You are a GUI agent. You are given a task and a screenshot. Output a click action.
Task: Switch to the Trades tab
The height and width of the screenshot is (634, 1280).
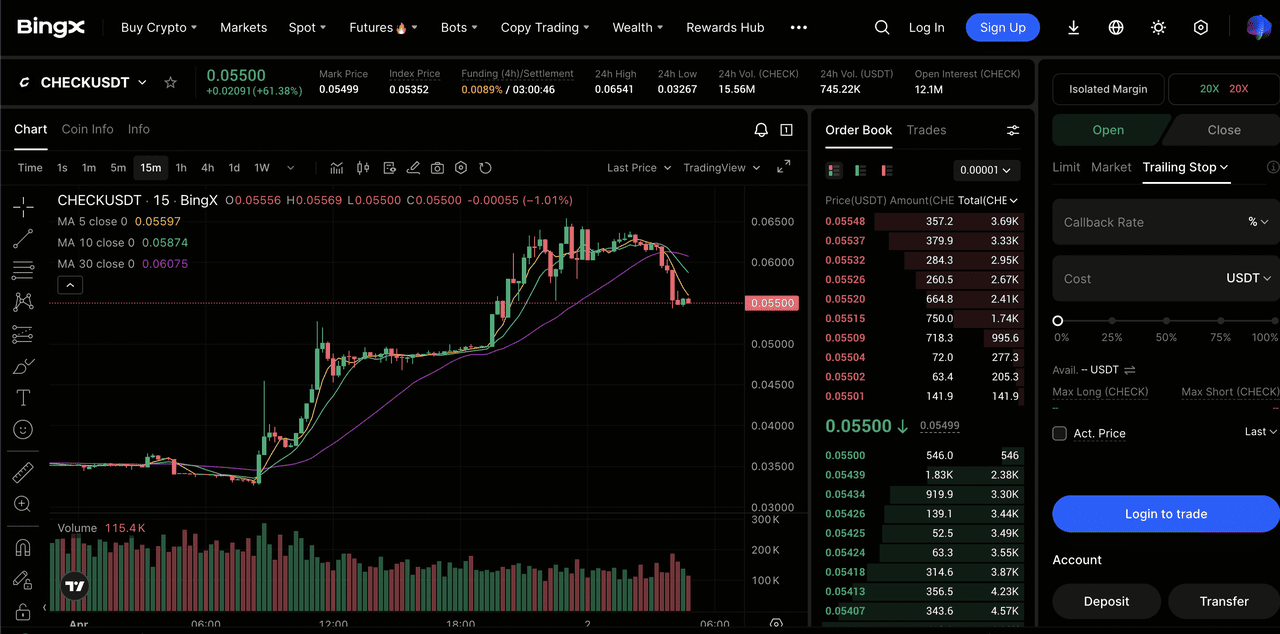point(926,130)
